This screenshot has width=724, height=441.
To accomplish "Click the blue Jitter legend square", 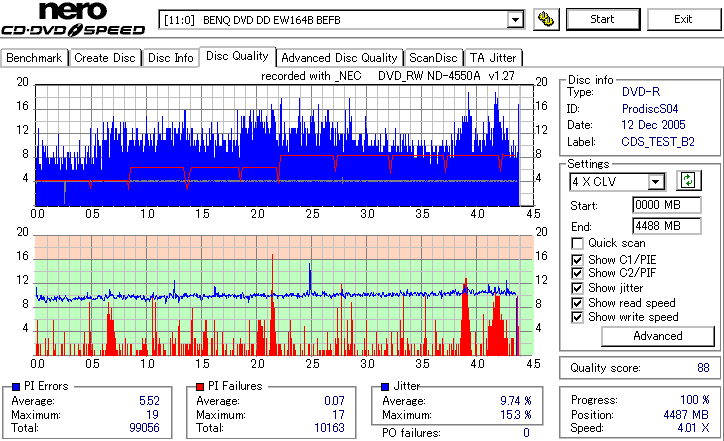I will [x=385, y=387].
